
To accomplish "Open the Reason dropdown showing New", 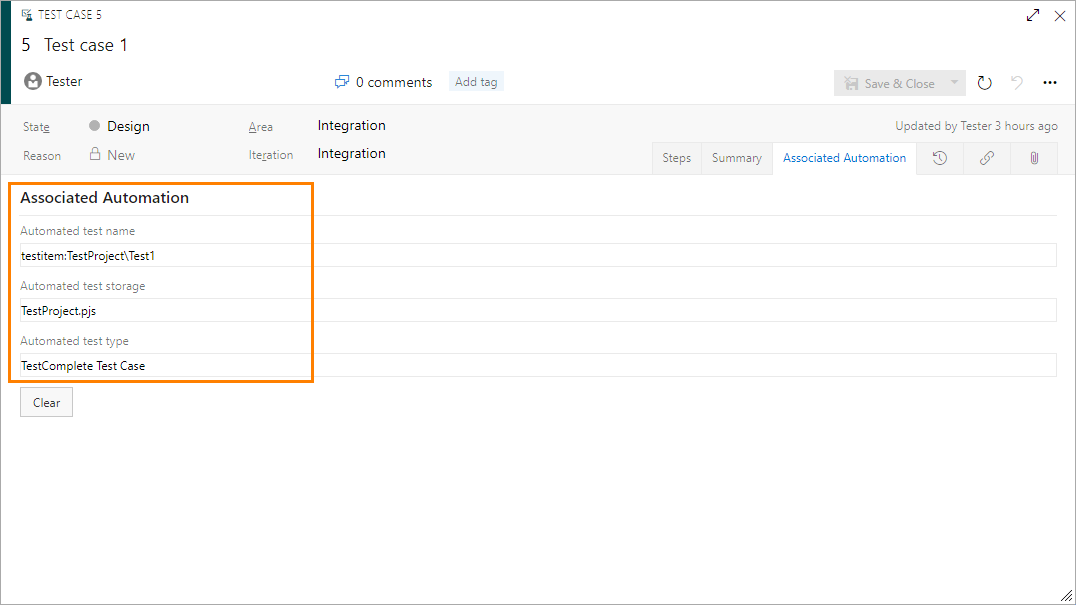I will tap(120, 154).
